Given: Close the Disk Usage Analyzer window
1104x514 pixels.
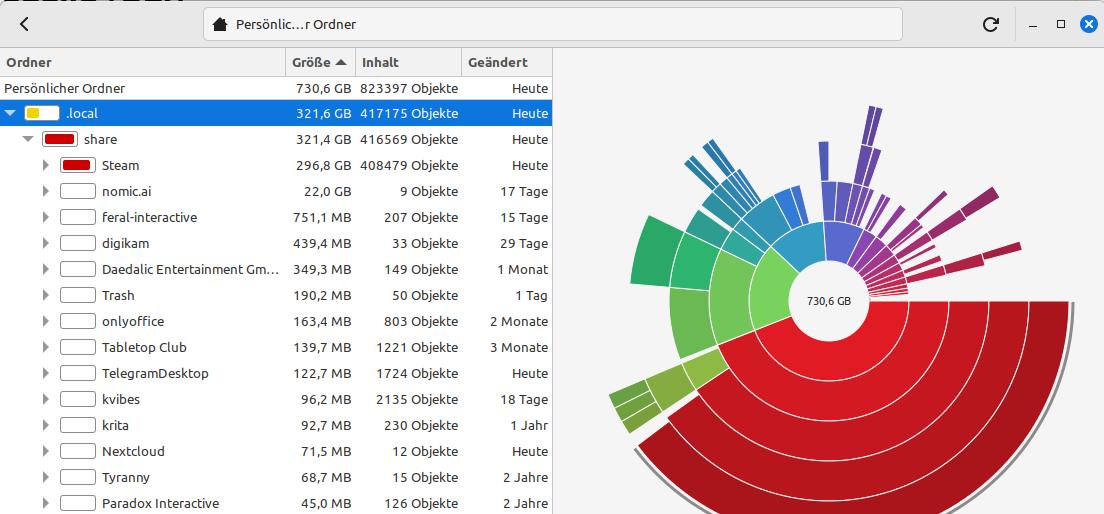Looking at the screenshot, I should pyautogui.click(x=1089, y=24).
